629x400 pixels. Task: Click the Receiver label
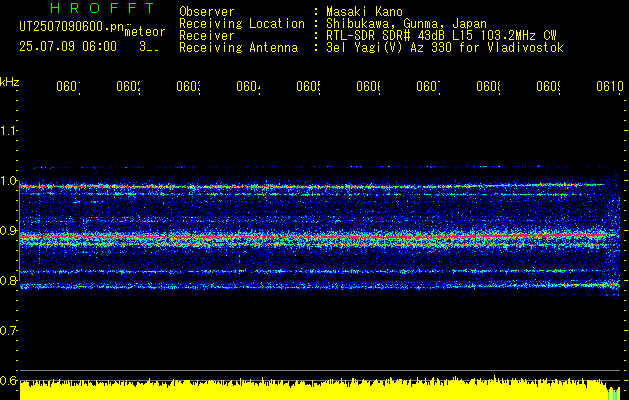point(207,36)
